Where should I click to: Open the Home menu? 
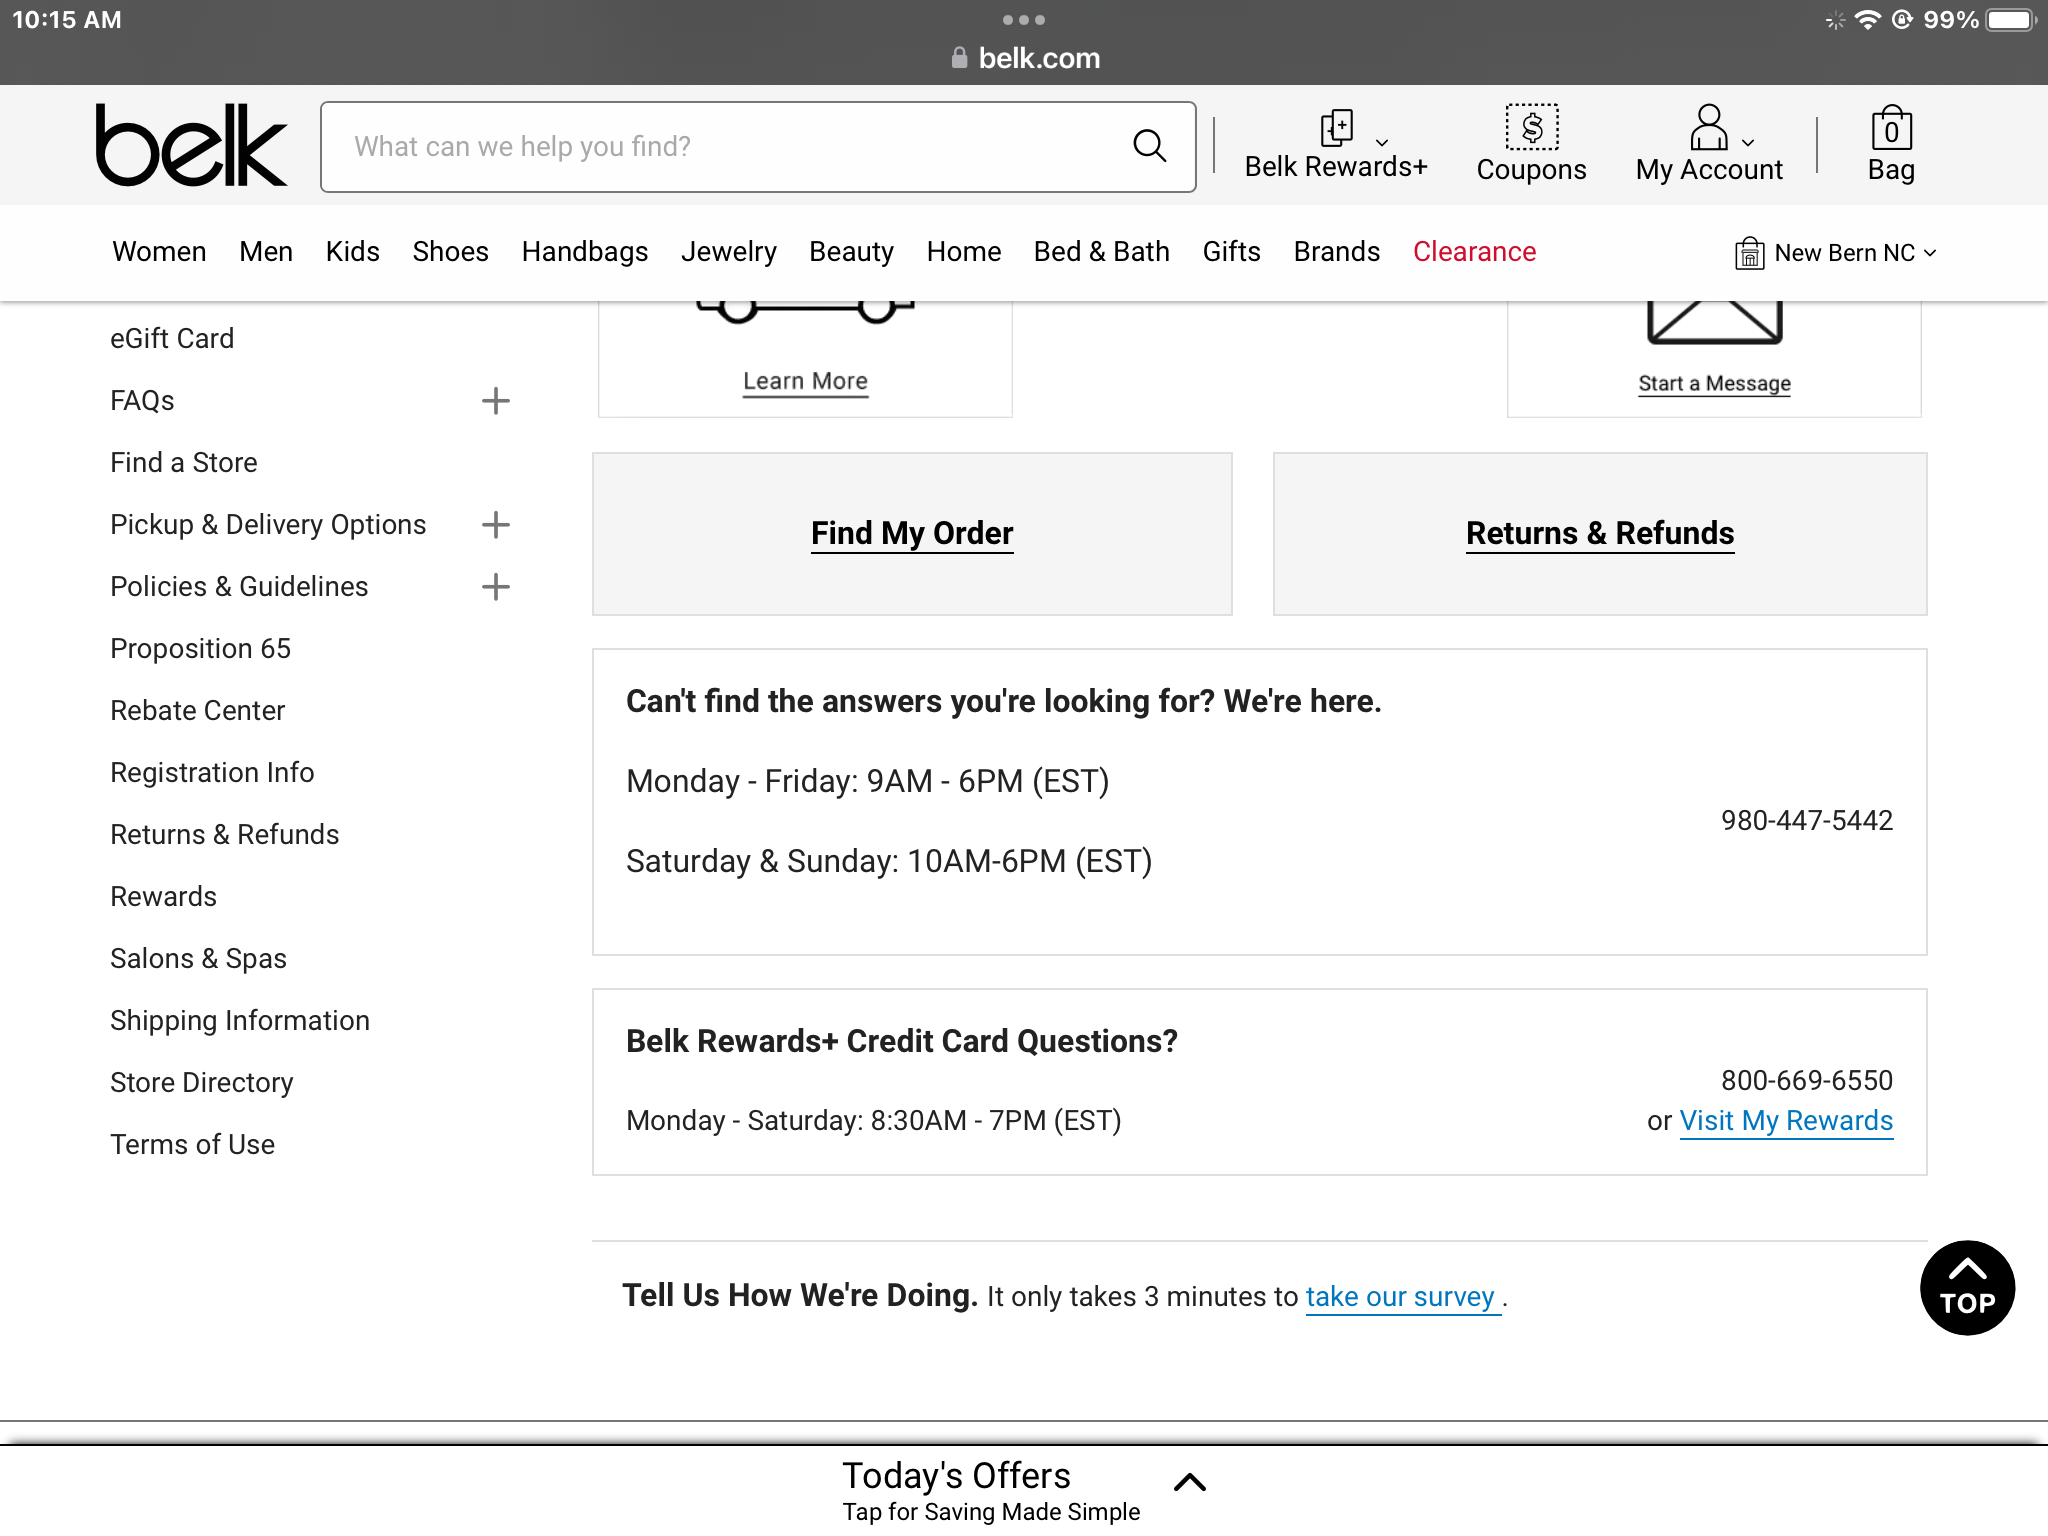point(964,252)
